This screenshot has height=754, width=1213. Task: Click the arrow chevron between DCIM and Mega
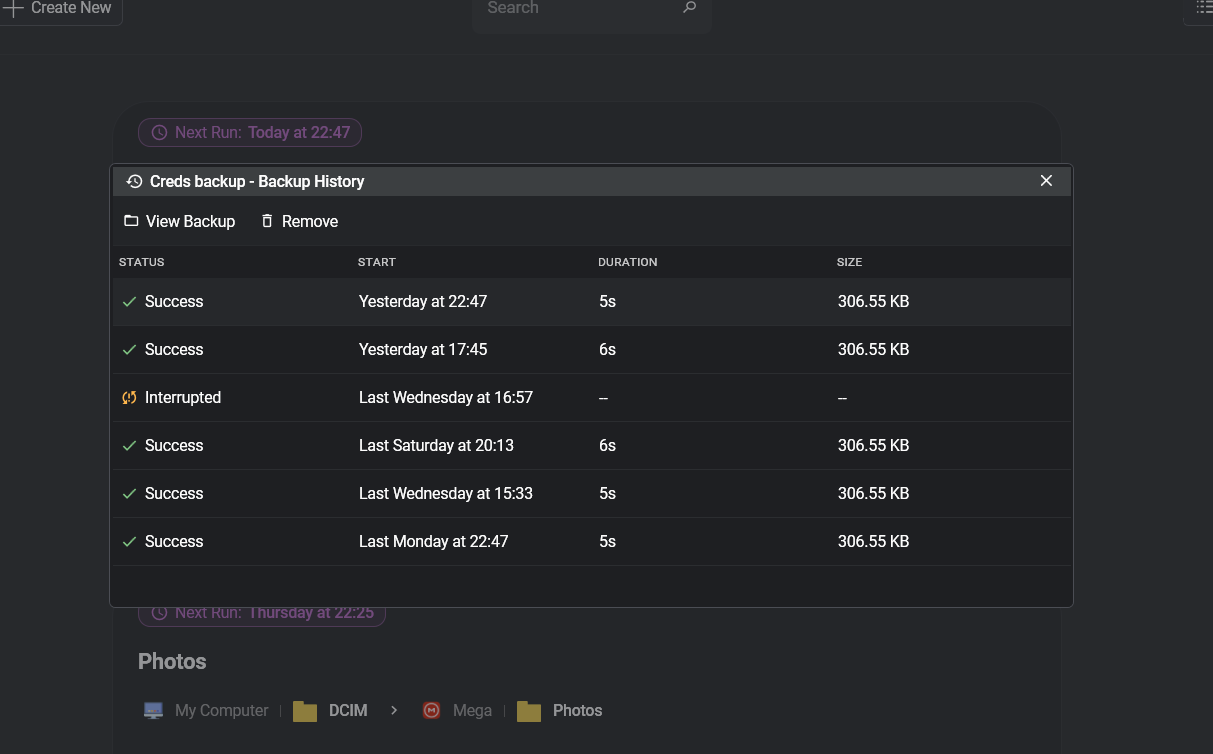pos(394,710)
